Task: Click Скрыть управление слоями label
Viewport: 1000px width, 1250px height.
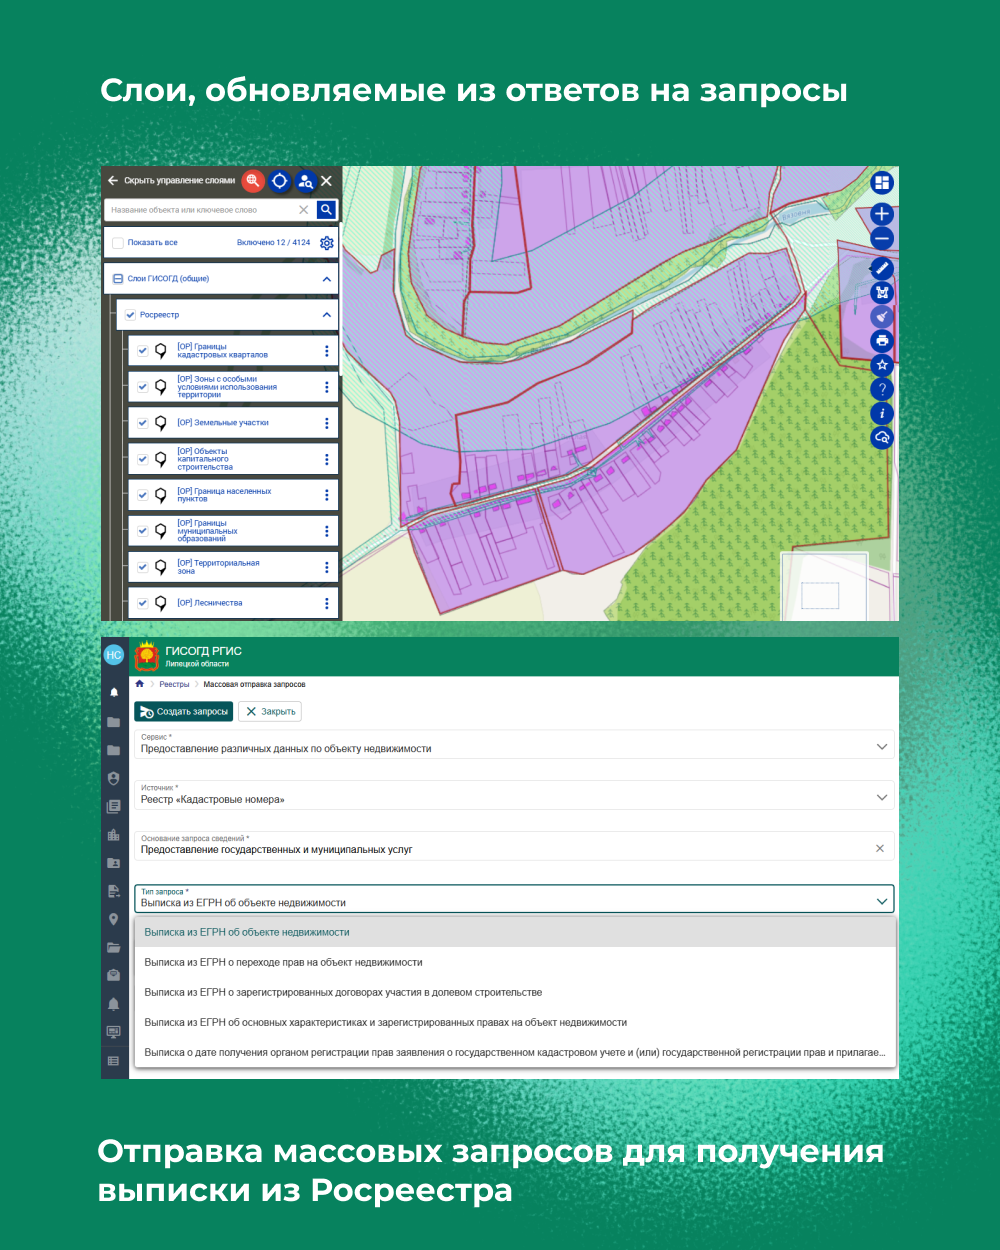Action: coord(179,181)
